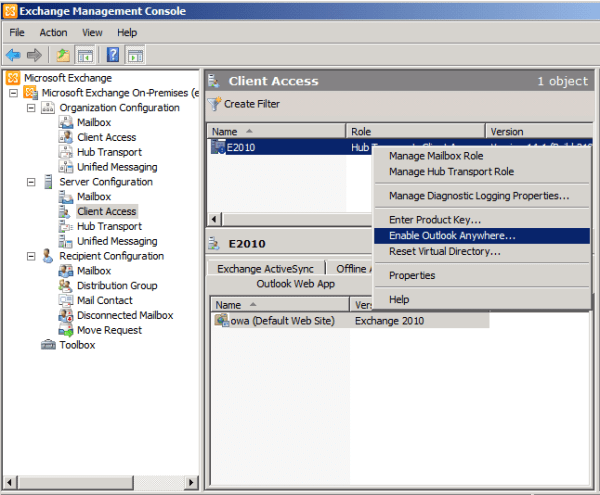
Task: Click the Microsoft Exchange On-Premises node icon
Action: [x=31, y=93]
